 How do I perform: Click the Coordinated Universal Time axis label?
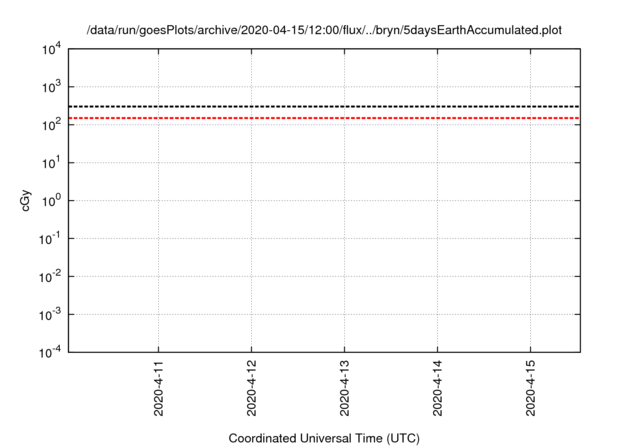324,438
